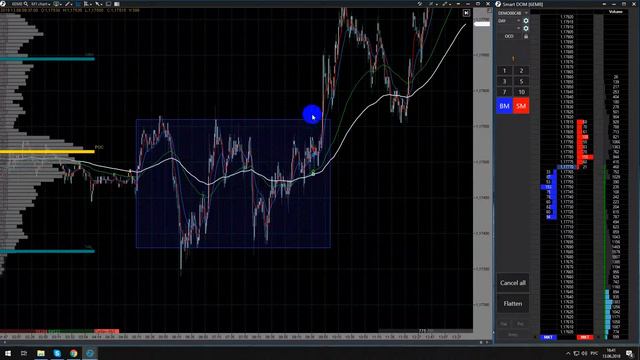This screenshot has height=360, width=640.
Task: Open the DAY time-in-force dropdown
Action: coord(509,20)
